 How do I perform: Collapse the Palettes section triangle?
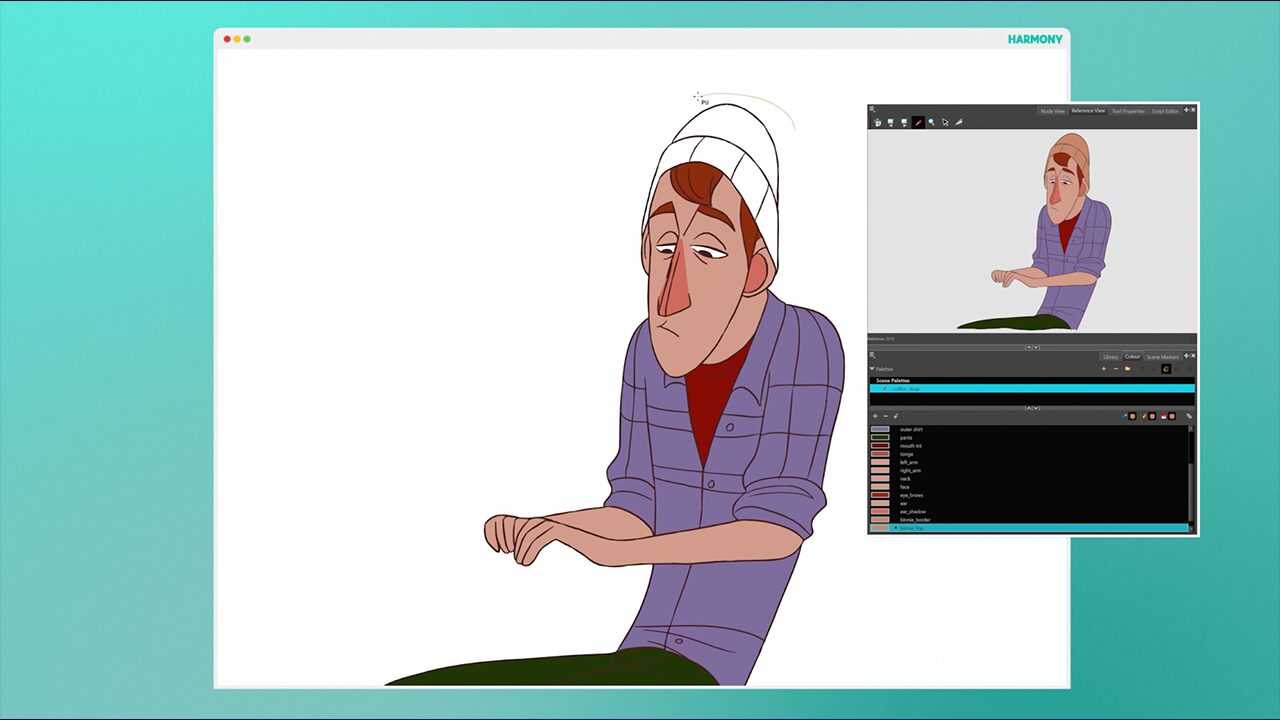[872, 369]
